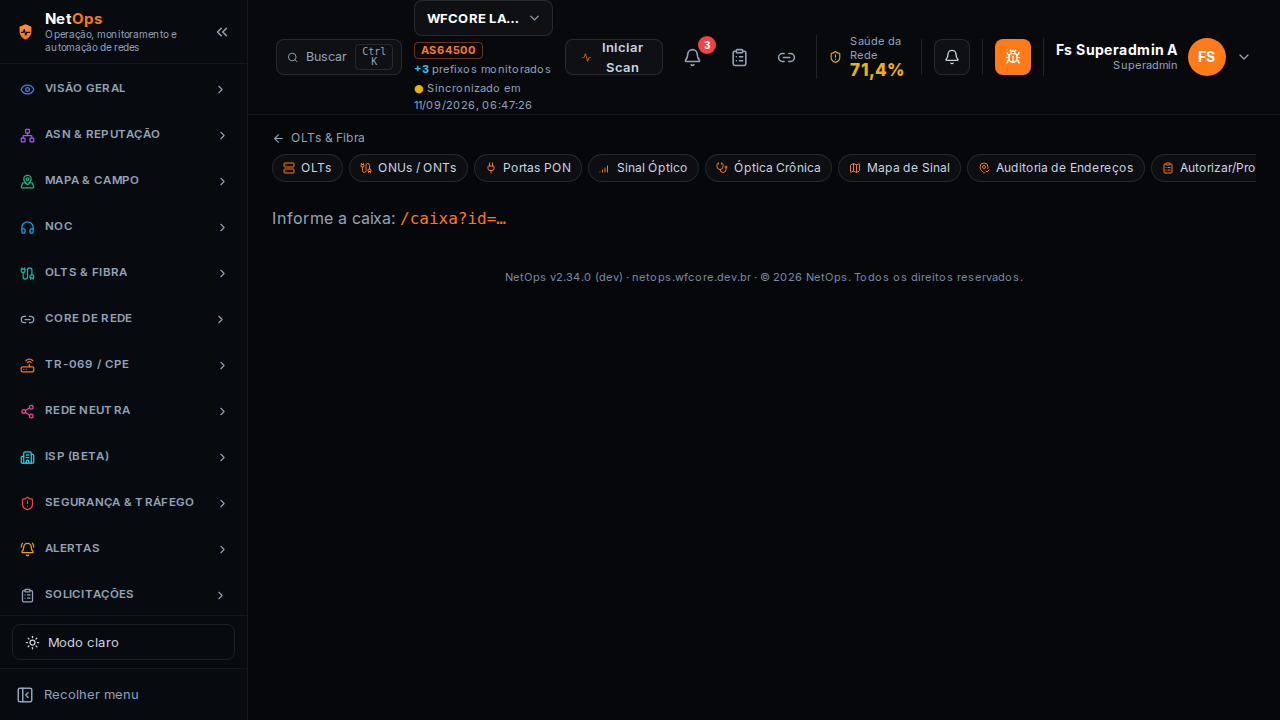Go back via OLTs & Fibra breadcrumb

(x=318, y=138)
